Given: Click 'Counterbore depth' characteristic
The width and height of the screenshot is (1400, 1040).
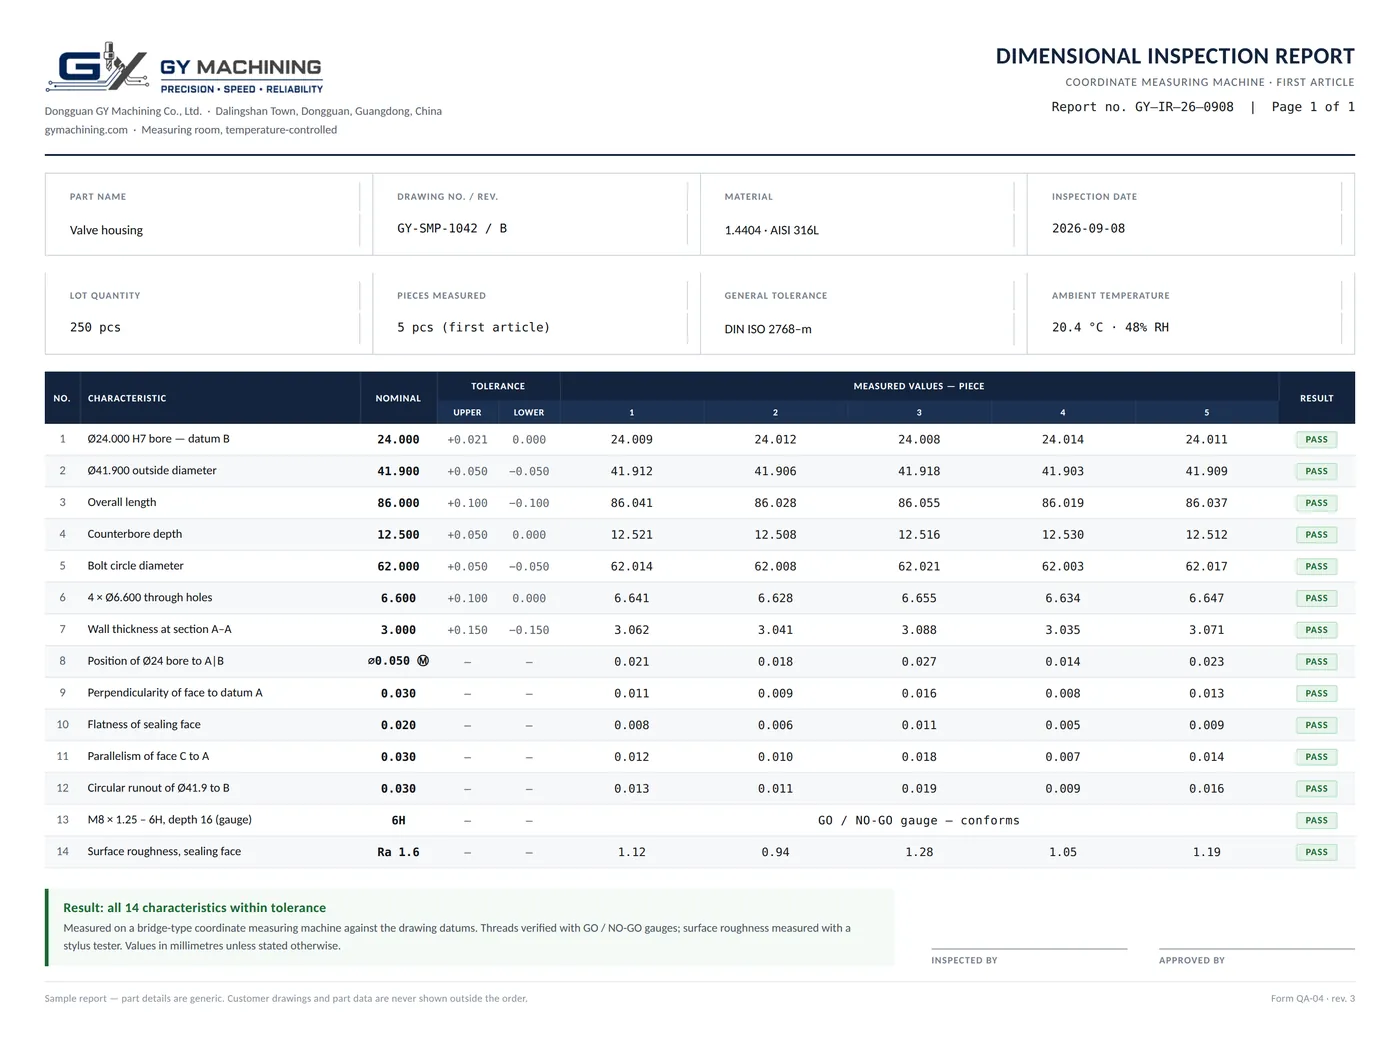Looking at the screenshot, I should pos(135,534).
